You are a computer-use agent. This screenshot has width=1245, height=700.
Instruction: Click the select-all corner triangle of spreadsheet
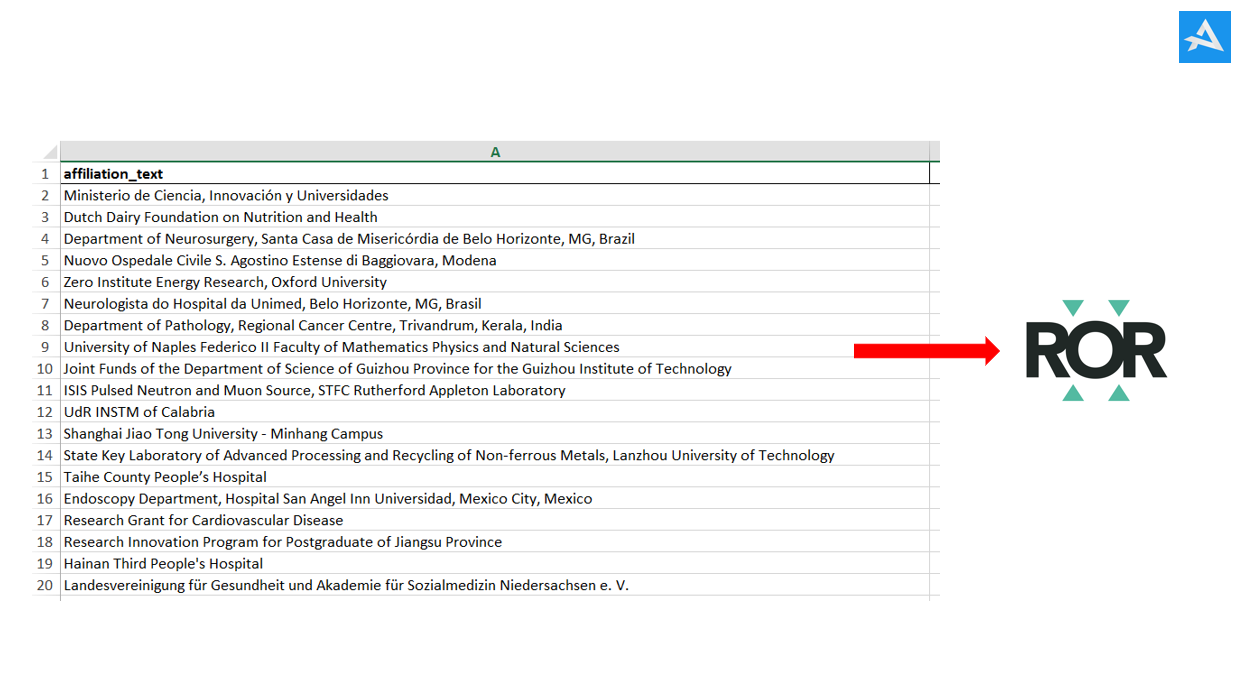48,153
